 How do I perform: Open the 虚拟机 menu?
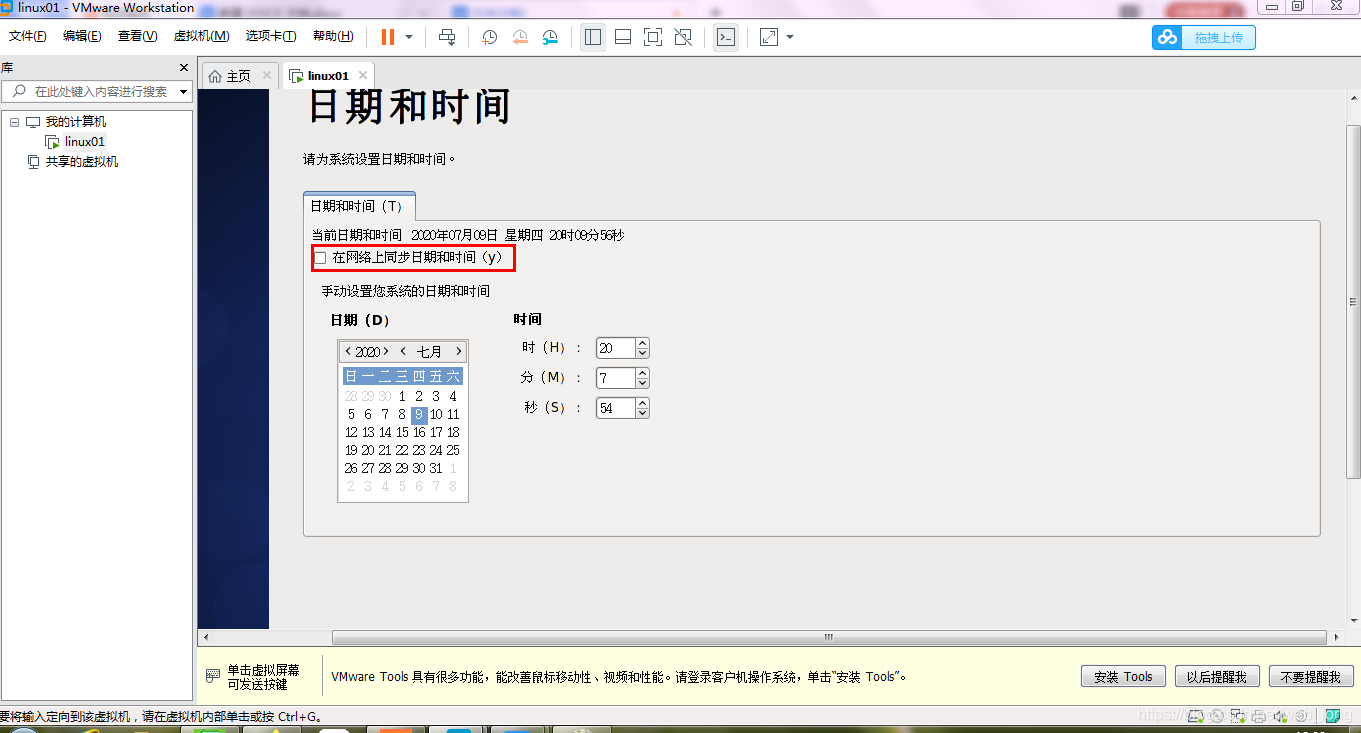pyautogui.click(x=200, y=36)
